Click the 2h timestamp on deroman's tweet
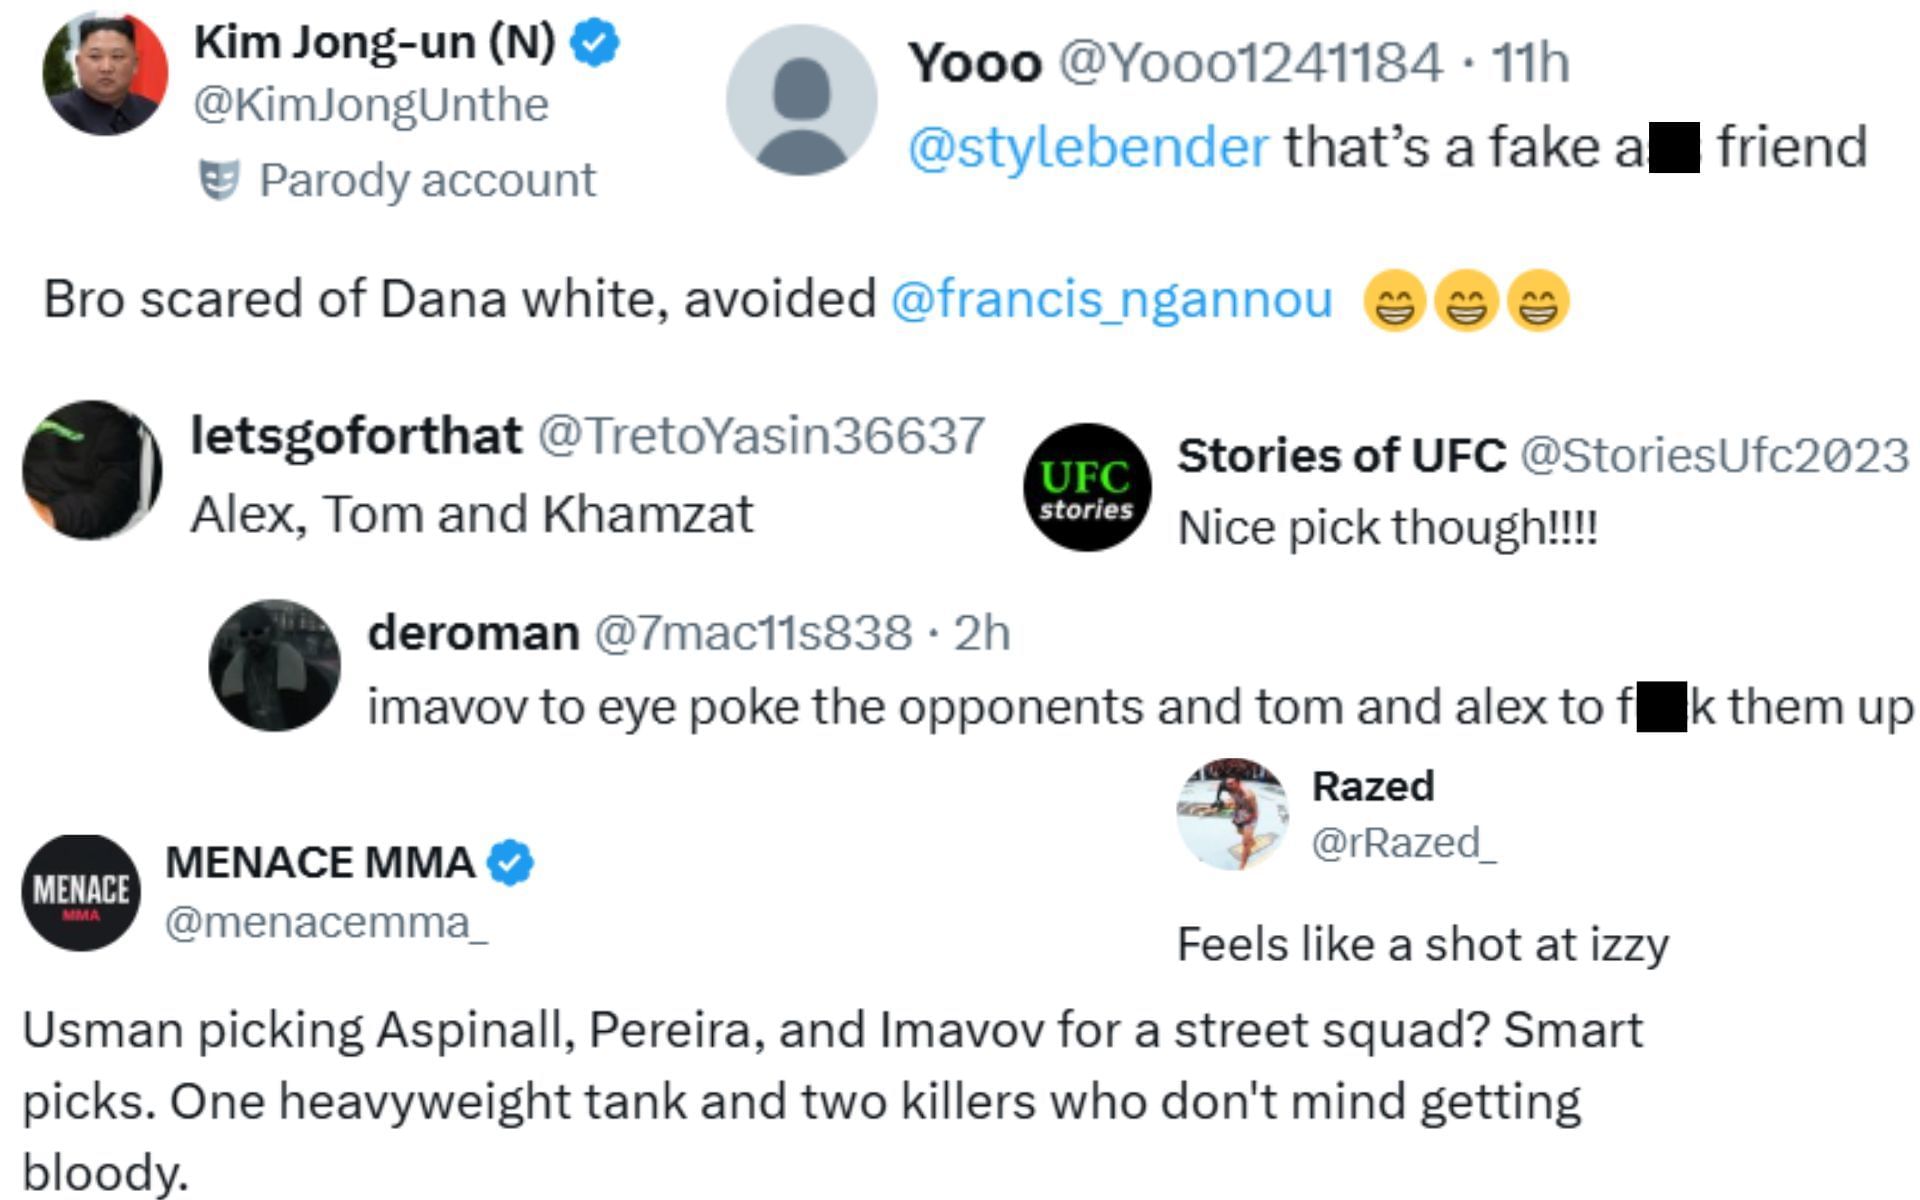Viewport: 1920px width, 1200px height. point(981,633)
